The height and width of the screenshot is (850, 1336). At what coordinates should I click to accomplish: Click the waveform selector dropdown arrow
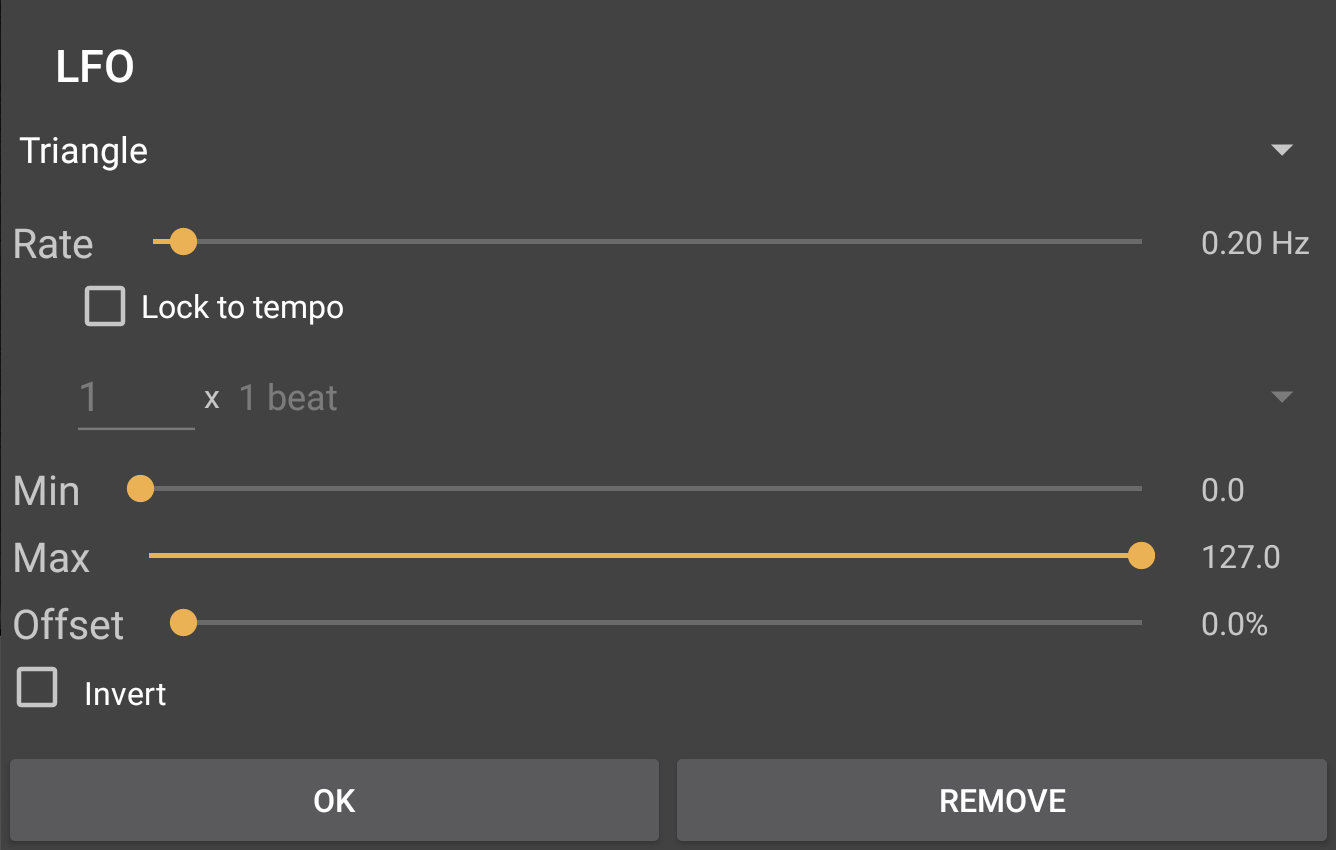[x=1281, y=151]
